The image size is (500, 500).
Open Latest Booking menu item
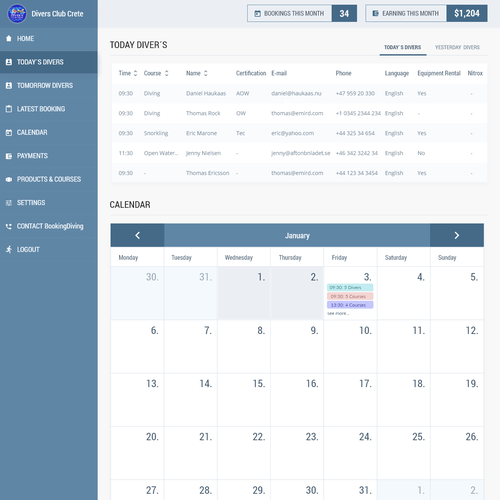(49, 109)
